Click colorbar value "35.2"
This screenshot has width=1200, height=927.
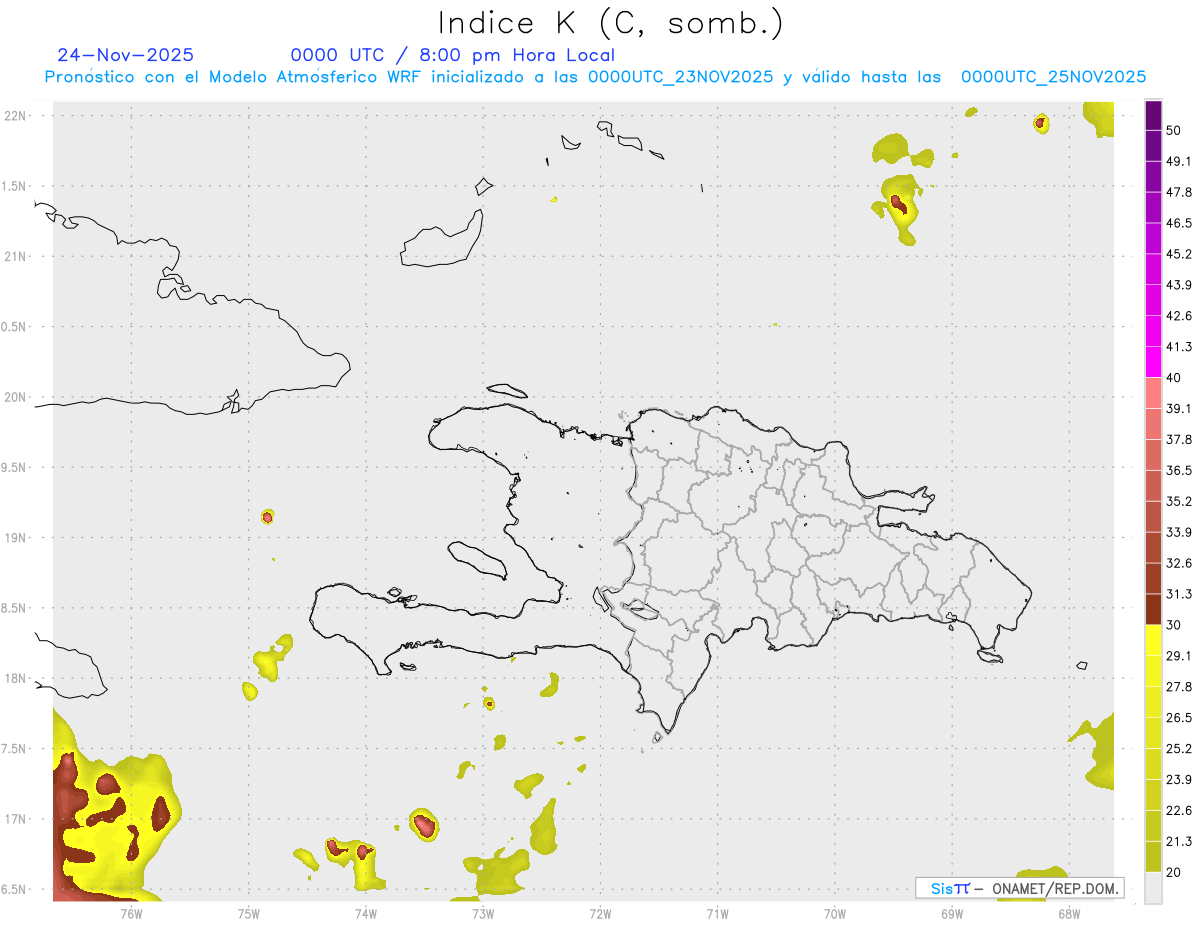[x=1179, y=501]
